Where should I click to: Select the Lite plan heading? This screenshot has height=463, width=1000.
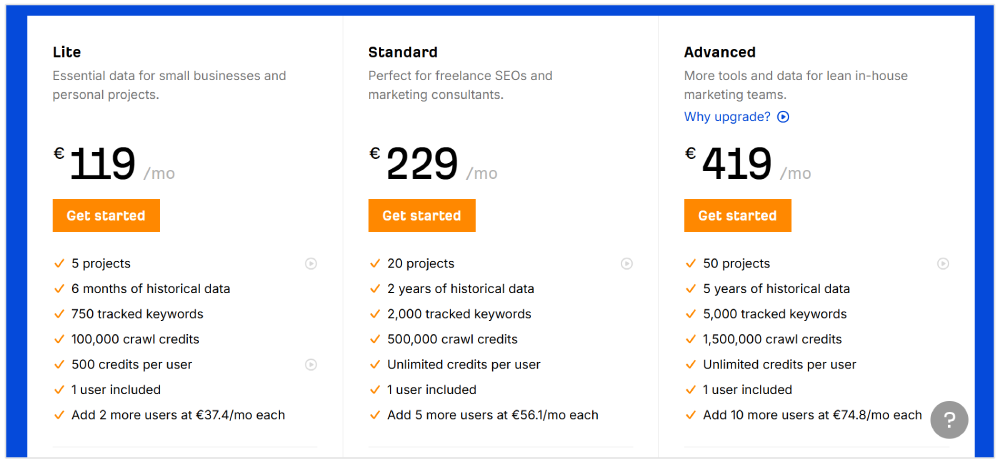coord(67,52)
